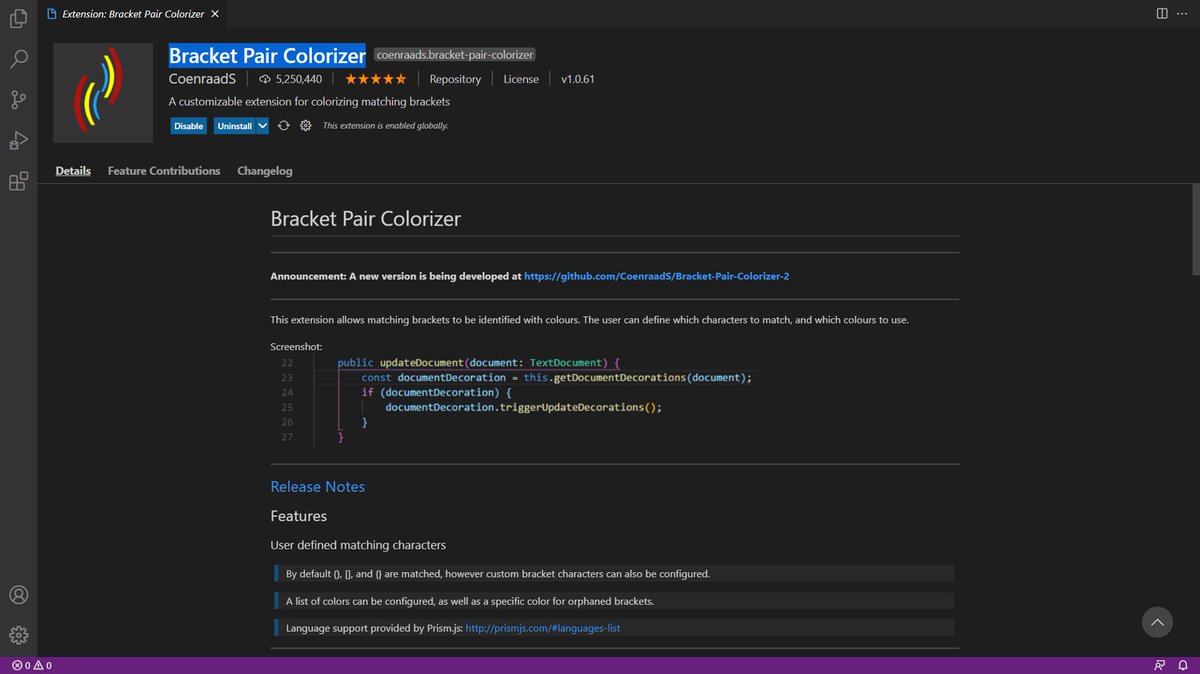Click the extension sync/reload icon
Viewport: 1200px width, 674px height.
tap(284, 126)
